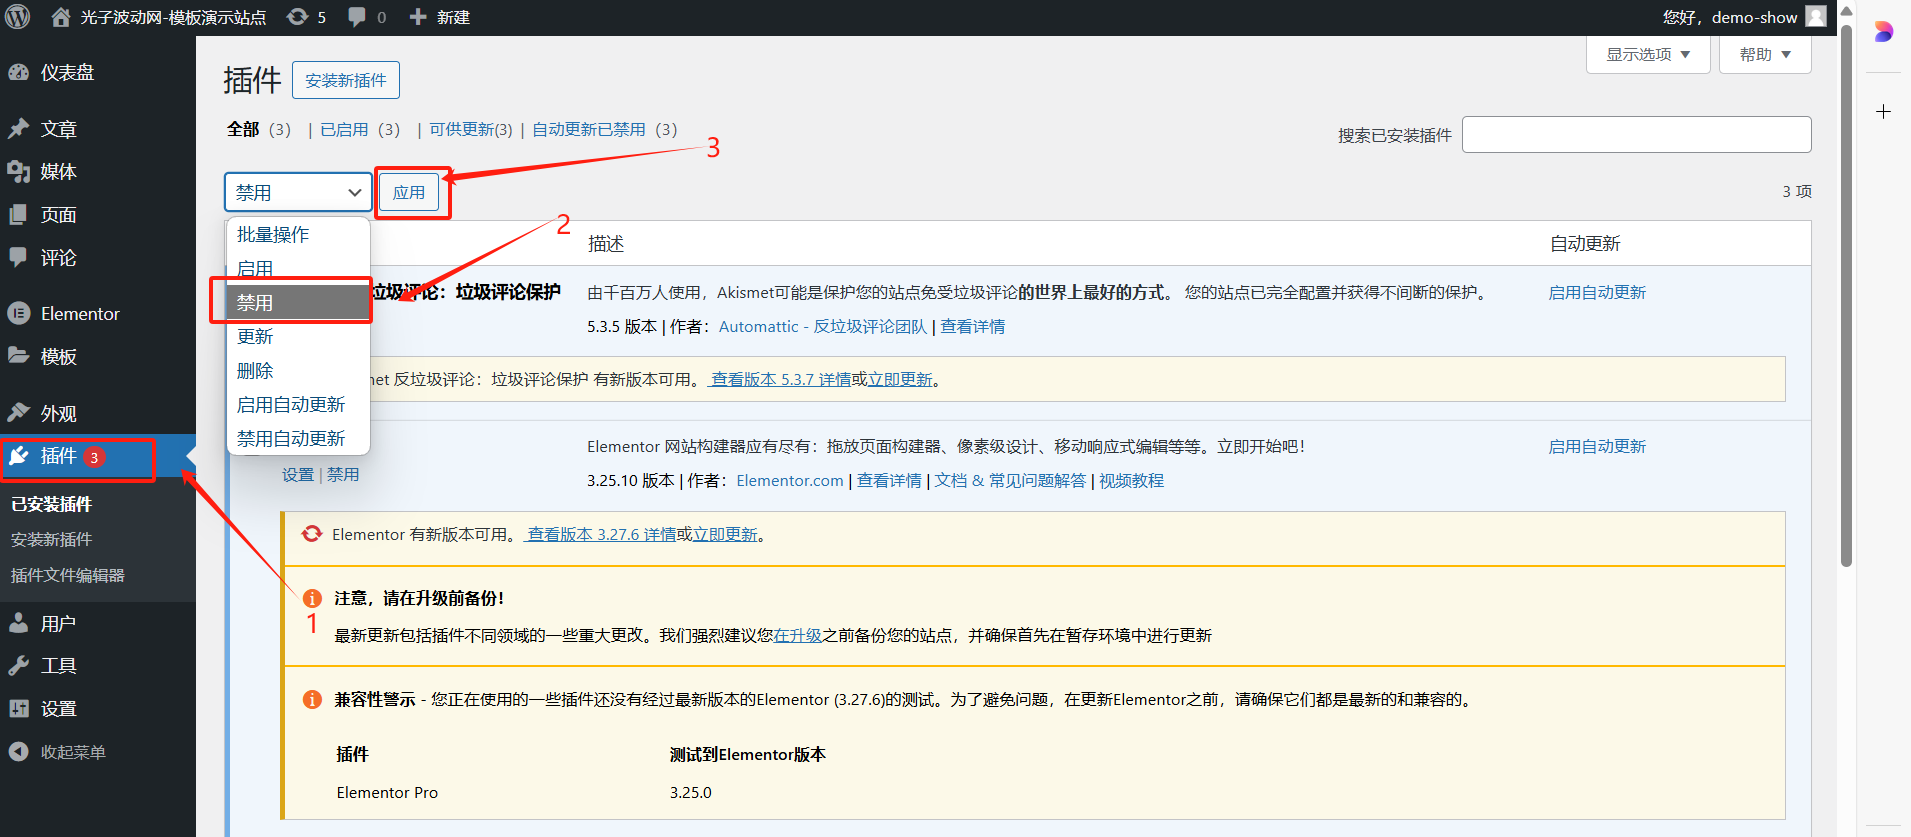Open the bulk action select showing 禁用
This screenshot has width=1911, height=837.
298,192
